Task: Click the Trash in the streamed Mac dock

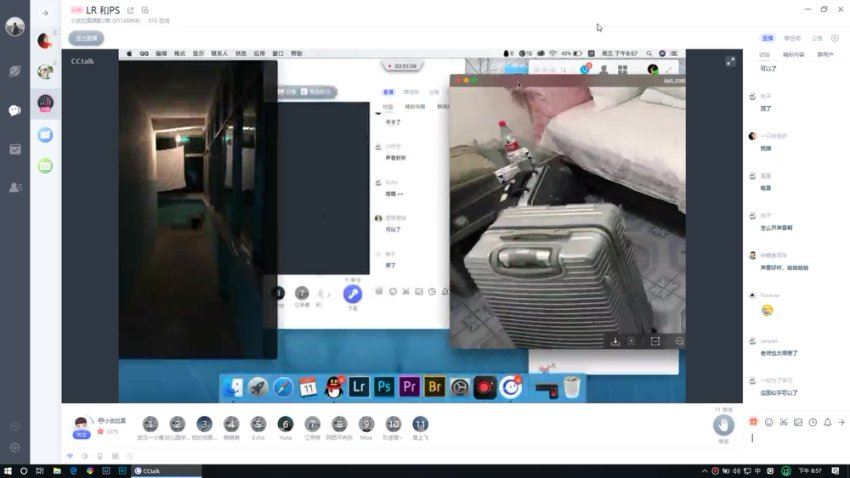Action: pyautogui.click(x=571, y=387)
